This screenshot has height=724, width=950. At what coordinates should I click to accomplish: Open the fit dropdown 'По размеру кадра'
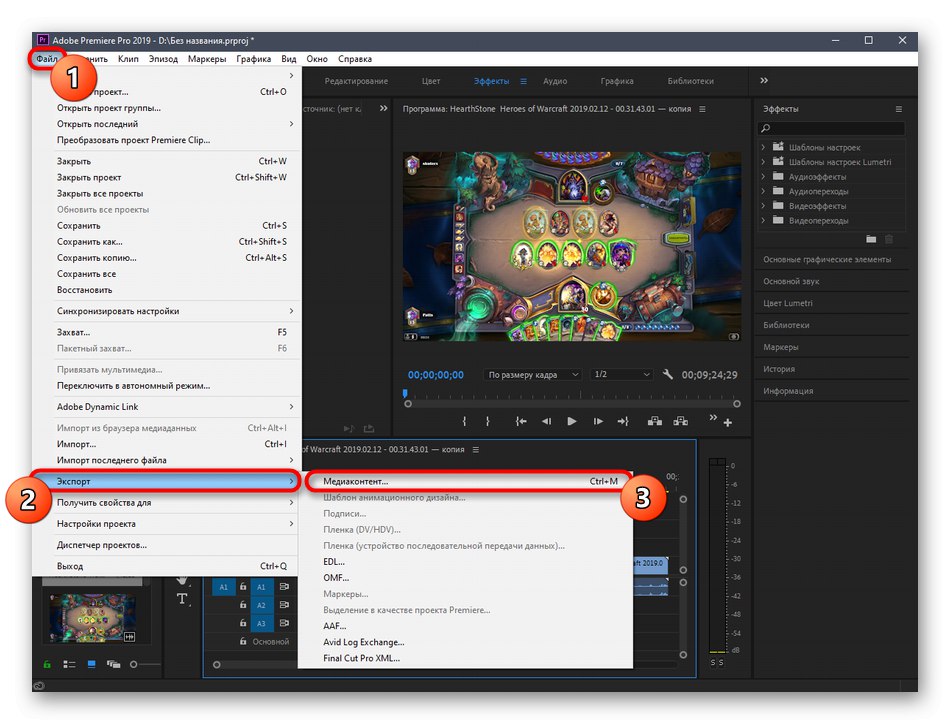point(533,375)
